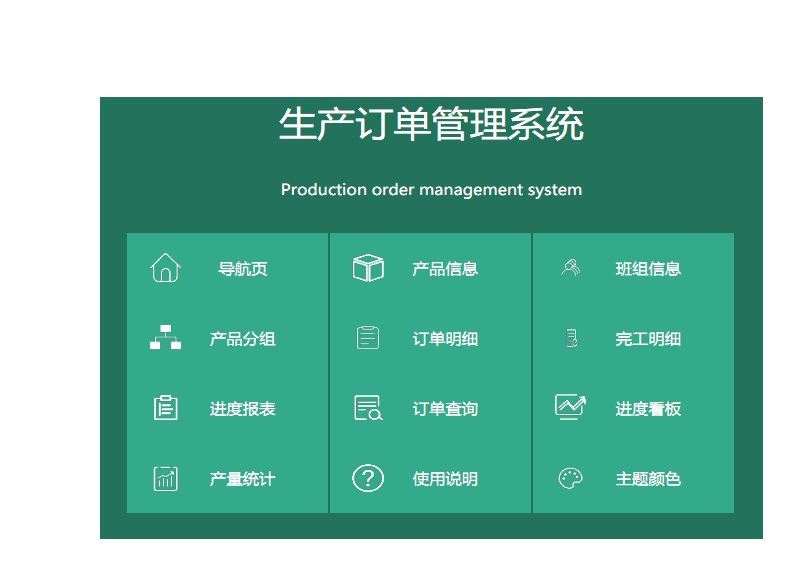Click the home icon beside 导航页
800x579 pixels.
point(165,268)
